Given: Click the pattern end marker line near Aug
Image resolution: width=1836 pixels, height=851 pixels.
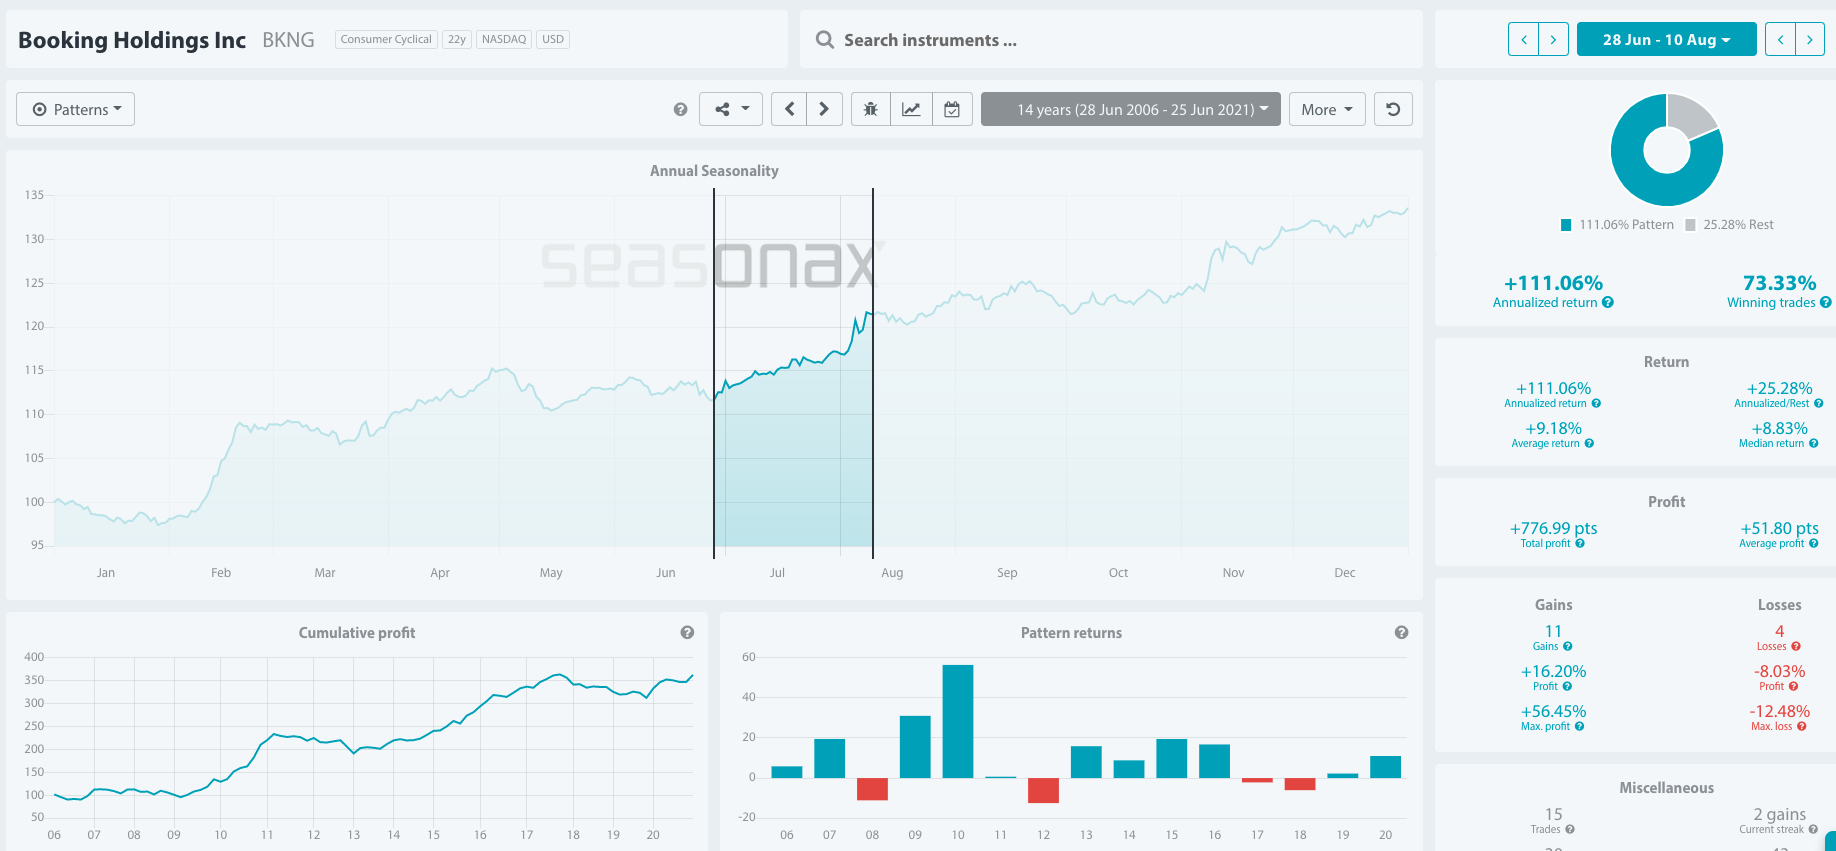Looking at the screenshot, I should tap(873, 372).
